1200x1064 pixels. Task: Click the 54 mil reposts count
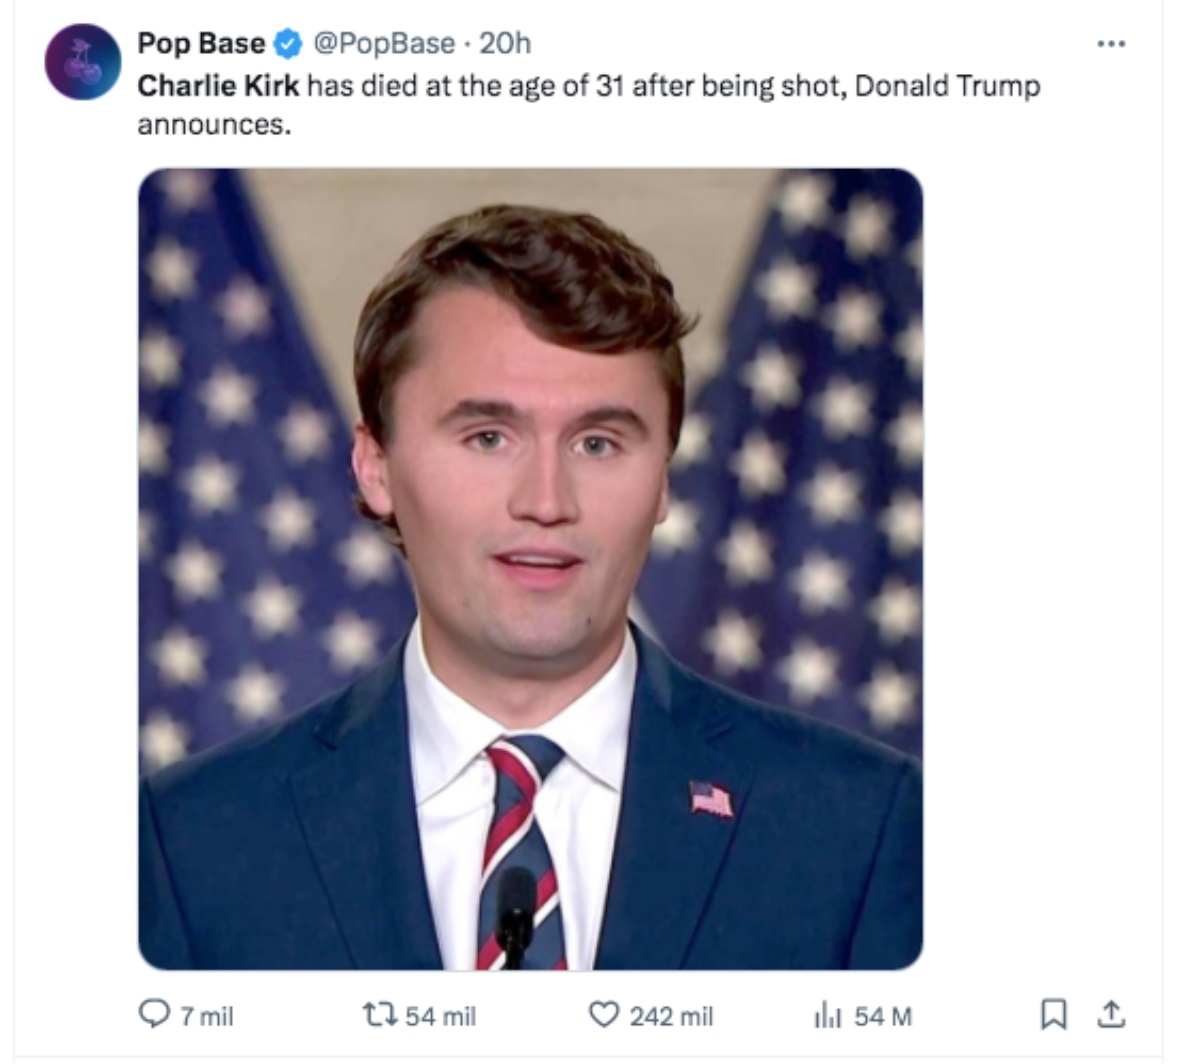[x=440, y=1017]
